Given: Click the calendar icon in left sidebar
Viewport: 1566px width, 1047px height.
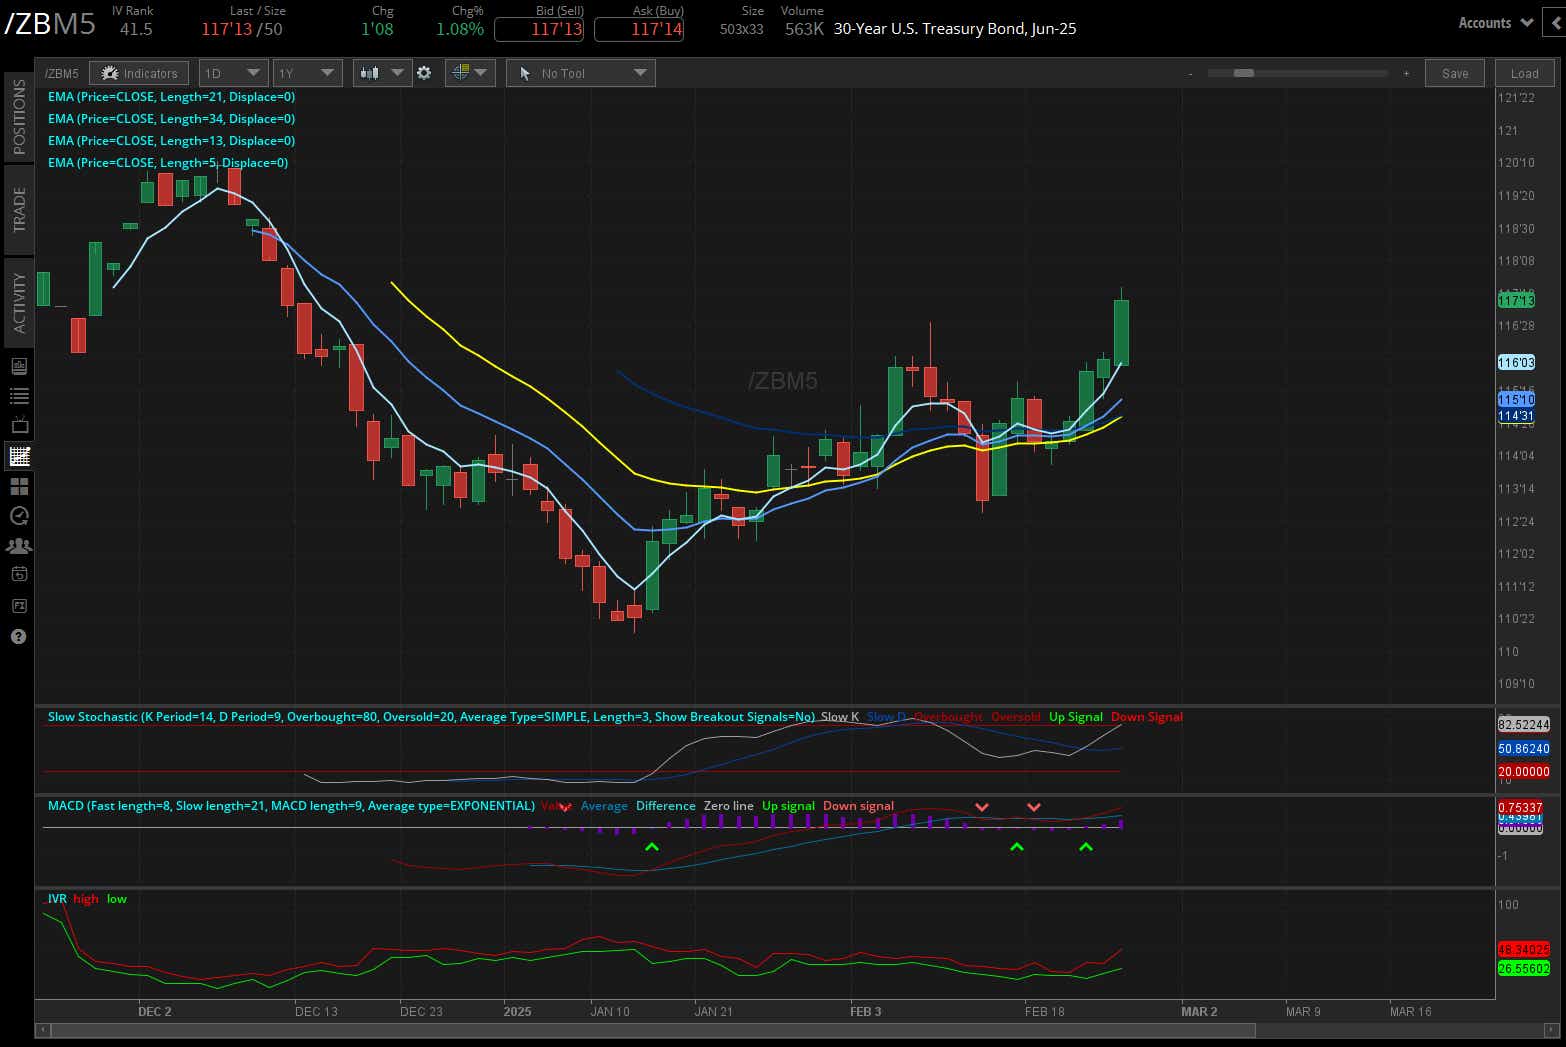Looking at the screenshot, I should pos(18,576).
